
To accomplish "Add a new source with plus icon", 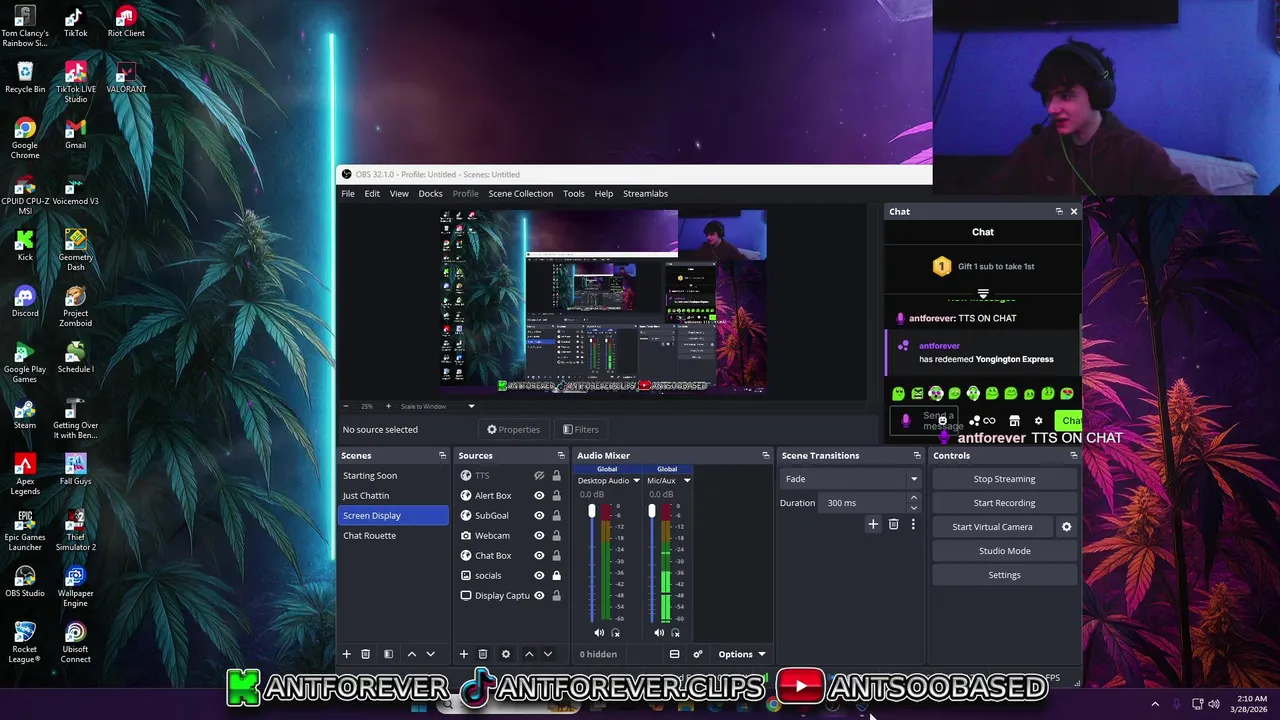I will click(x=463, y=654).
